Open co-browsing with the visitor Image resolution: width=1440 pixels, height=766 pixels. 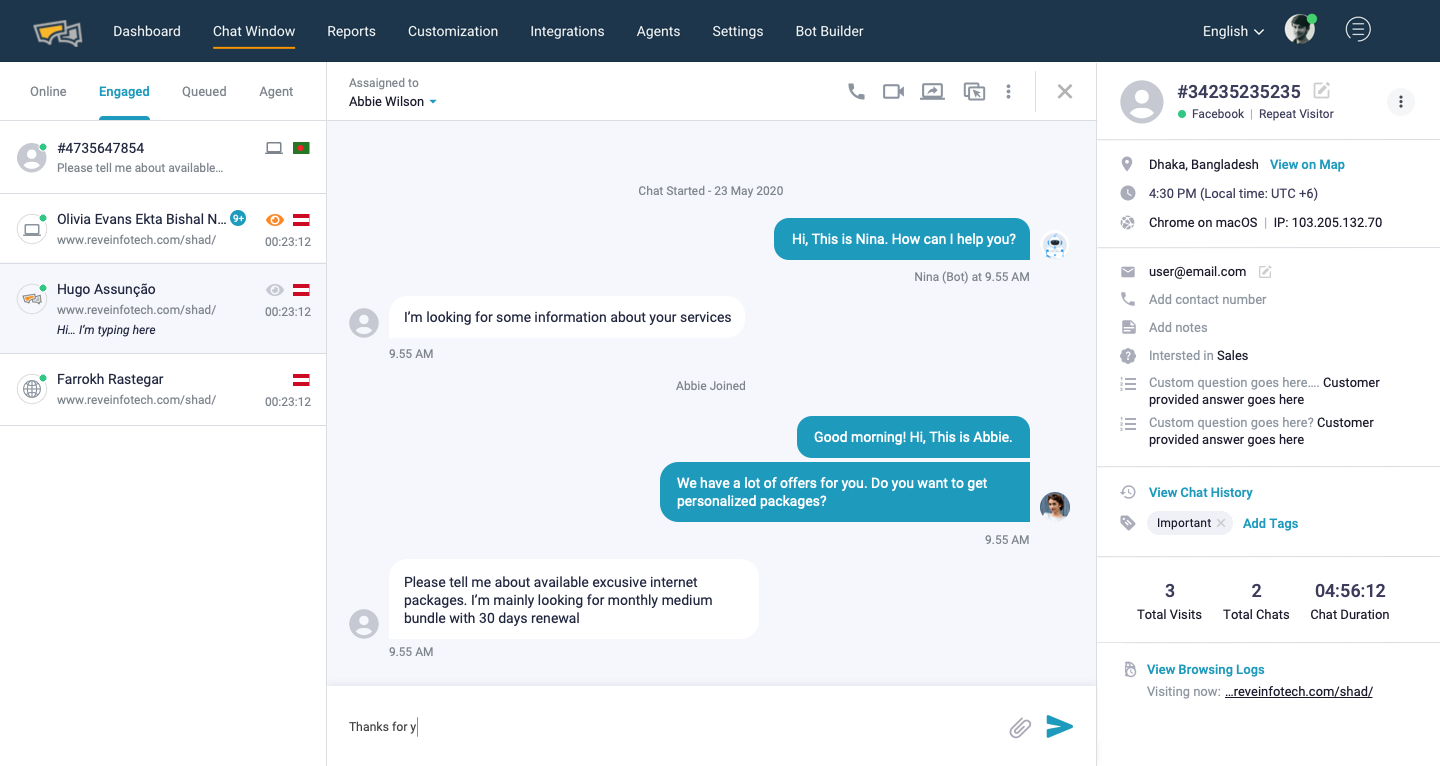(x=974, y=91)
